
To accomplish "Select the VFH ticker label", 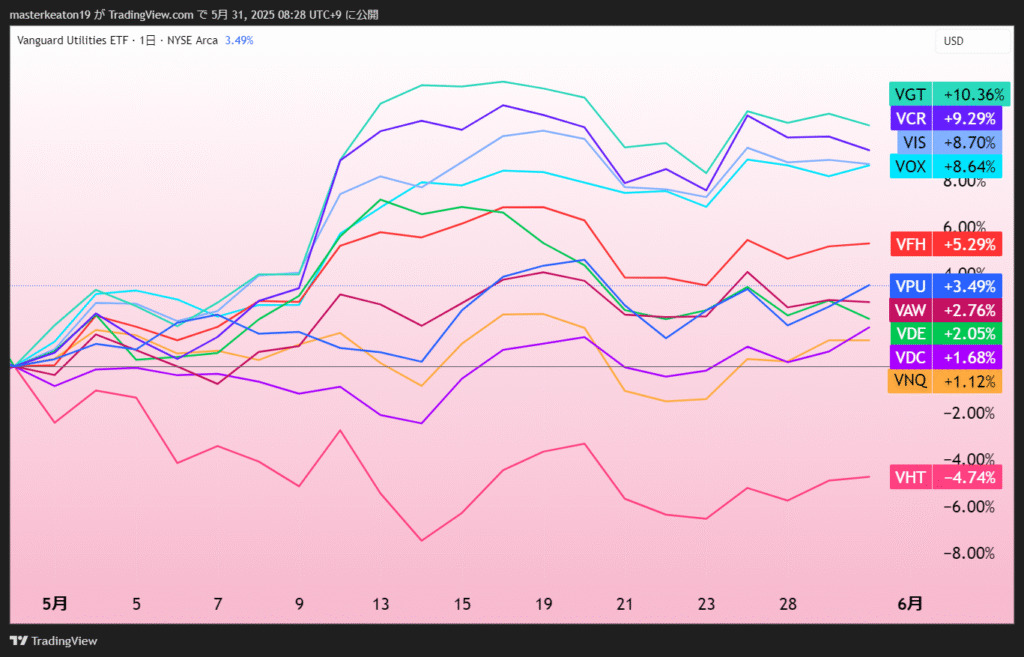I will 910,244.
